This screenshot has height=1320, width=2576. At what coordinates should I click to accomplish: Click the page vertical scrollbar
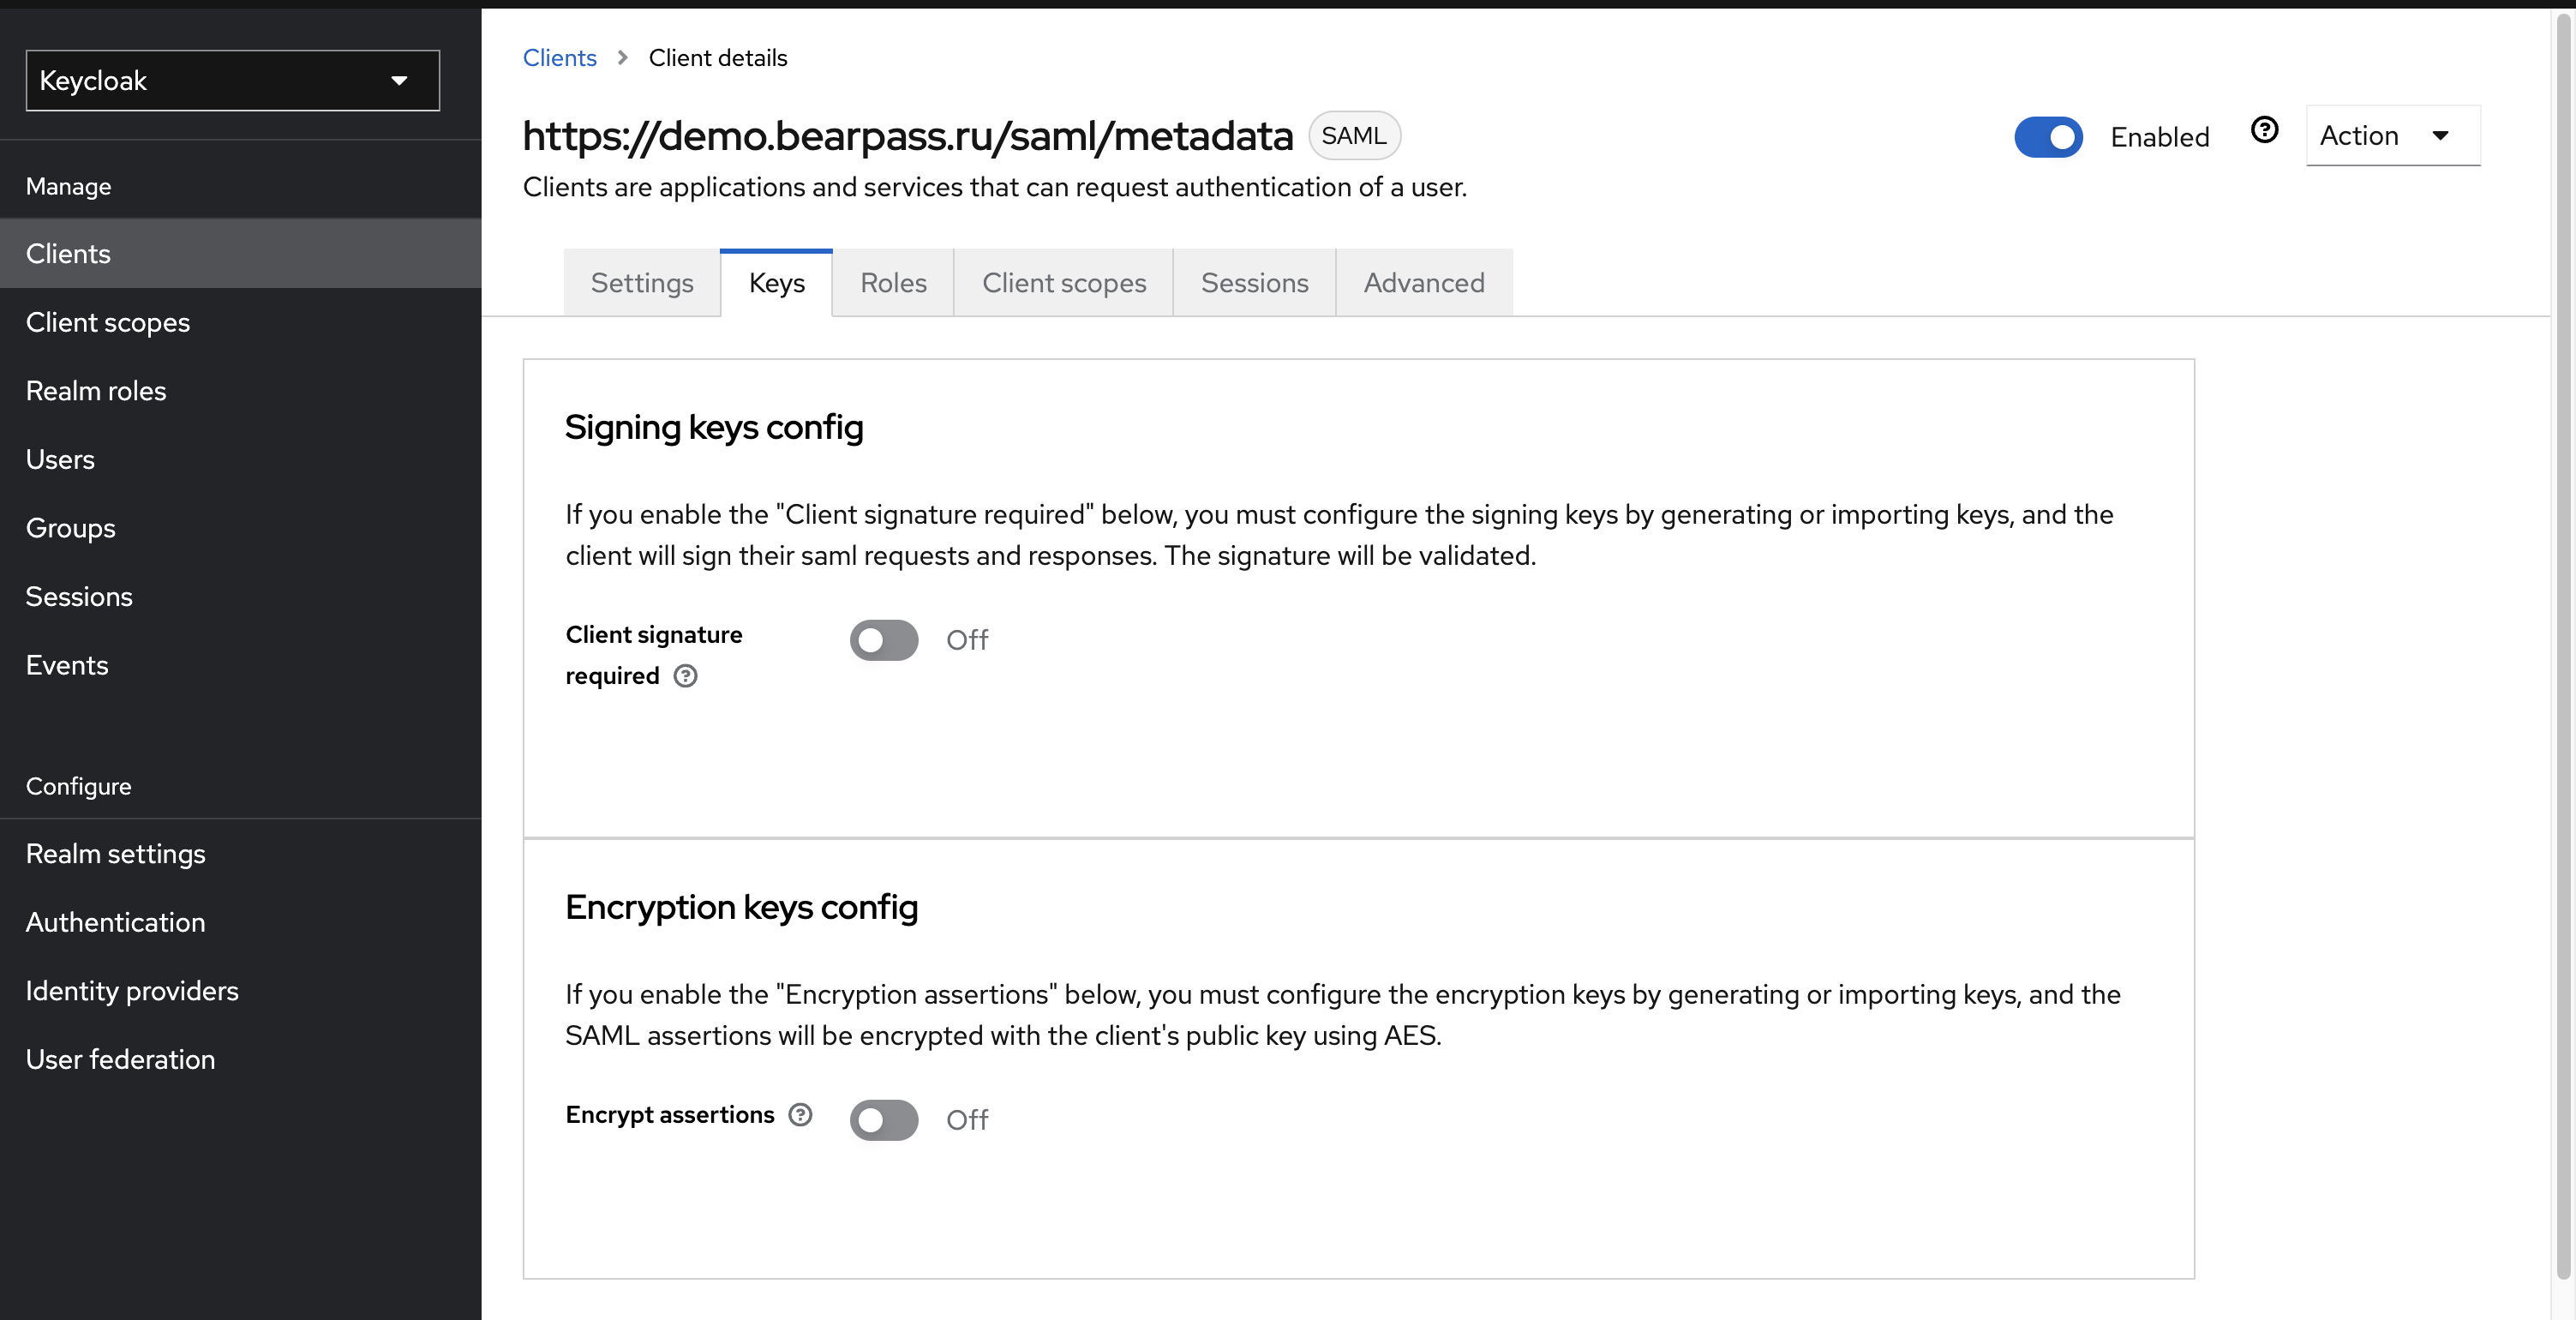coord(2564,640)
